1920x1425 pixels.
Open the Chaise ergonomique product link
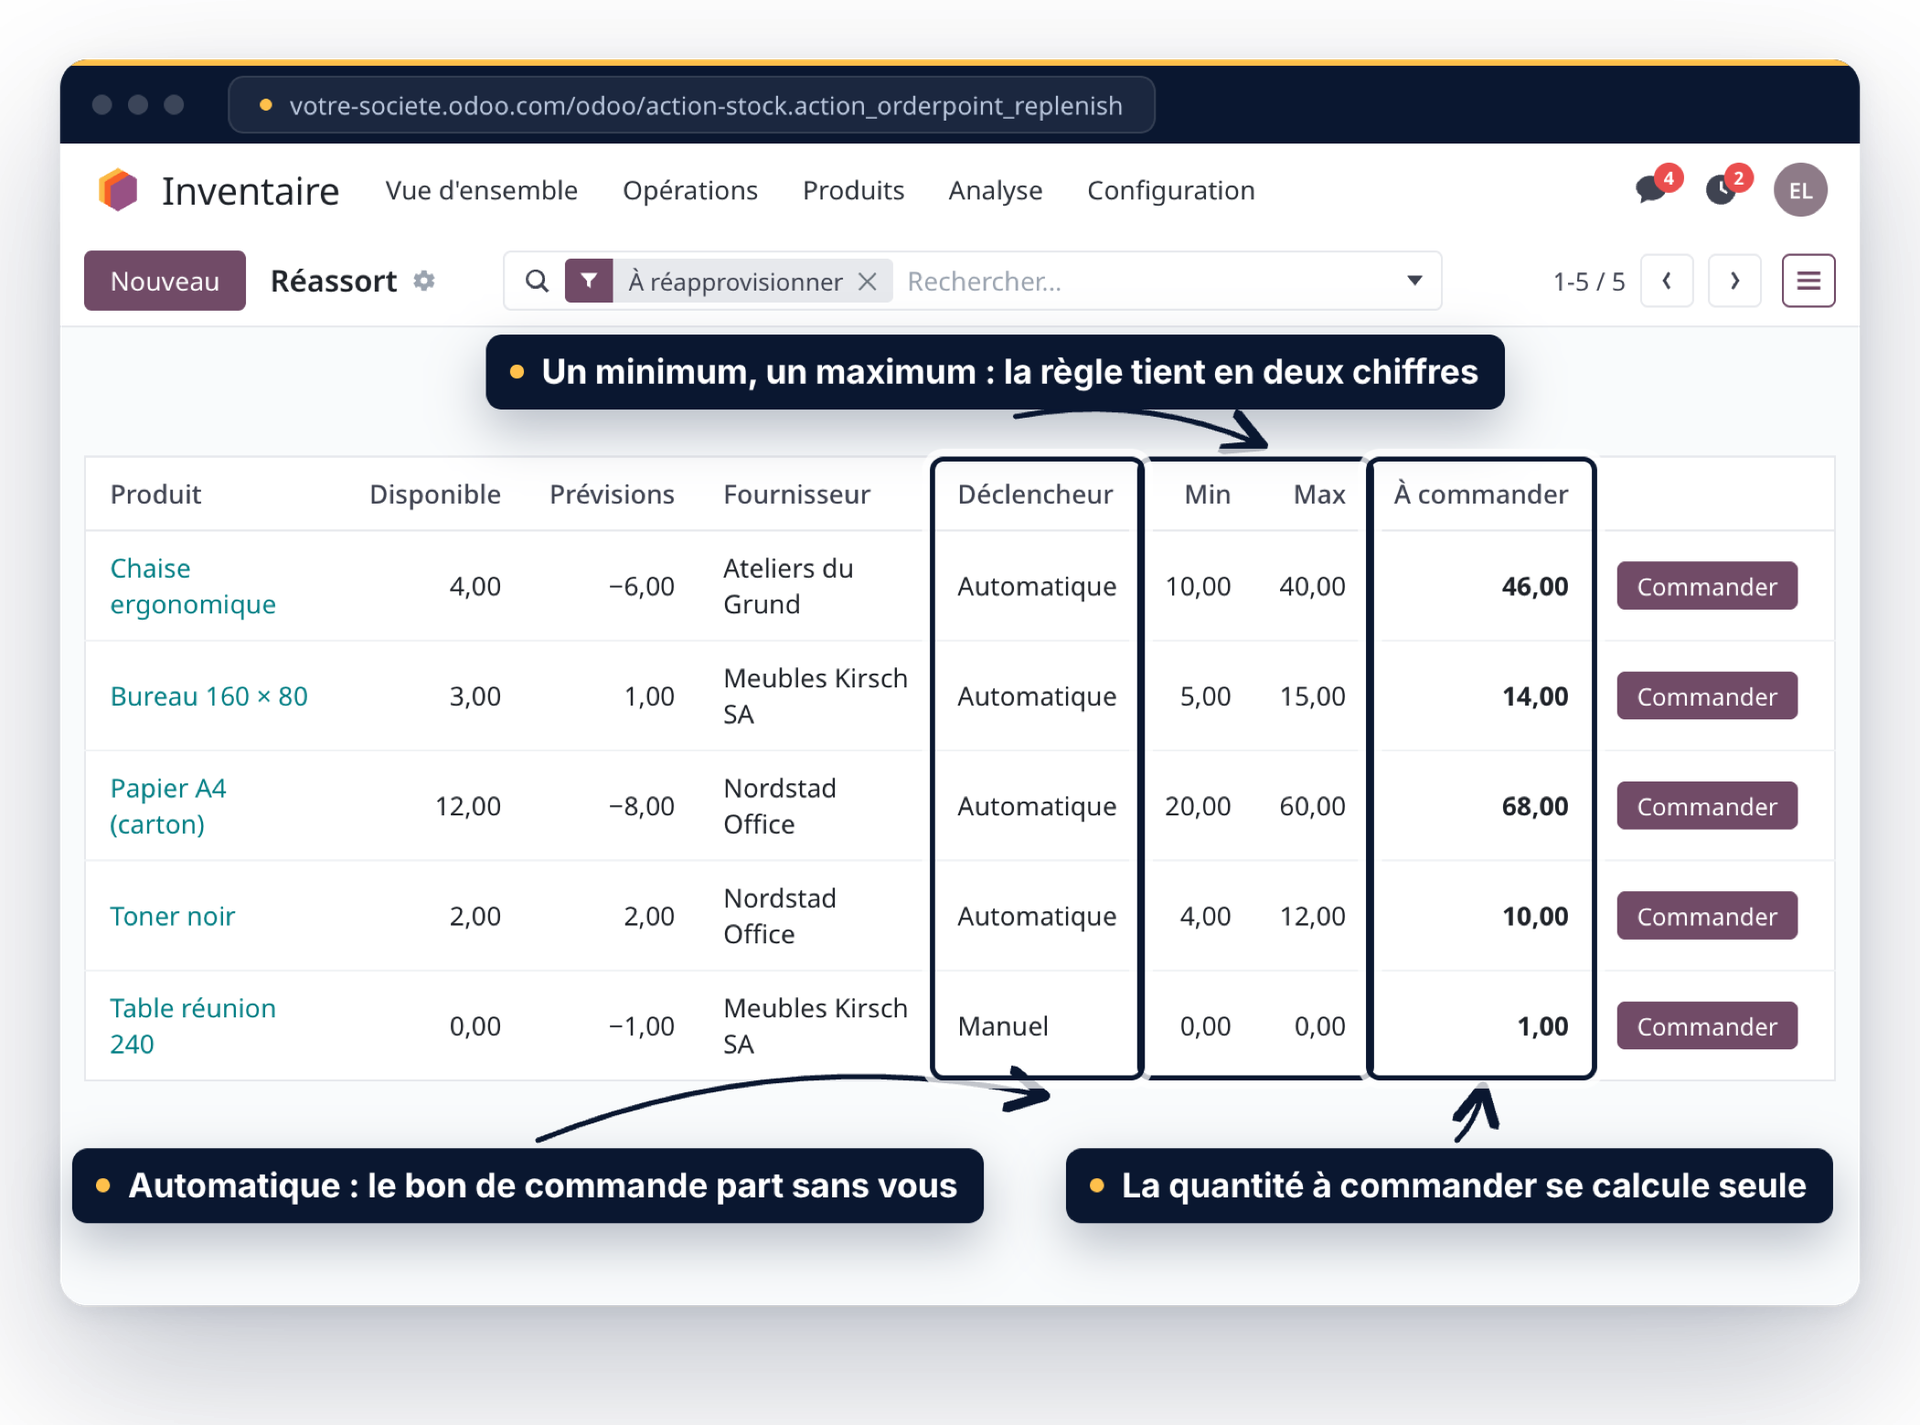pyautogui.click(x=193, y=586)
